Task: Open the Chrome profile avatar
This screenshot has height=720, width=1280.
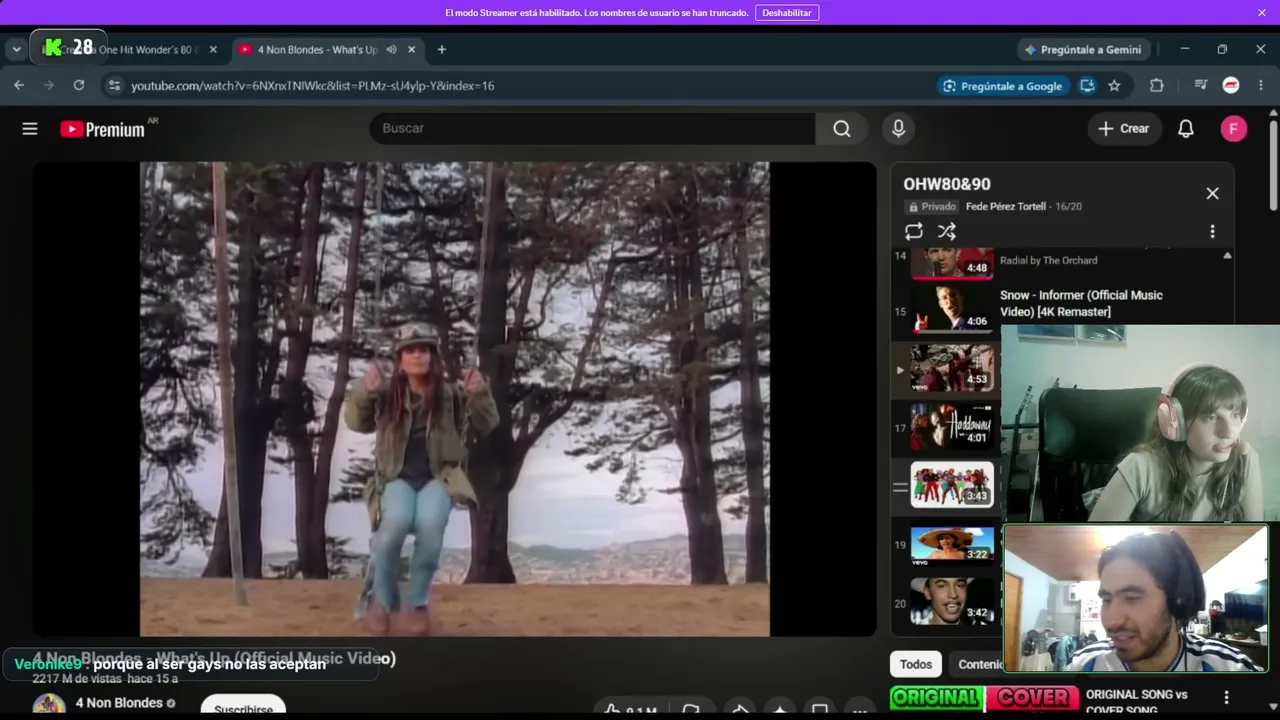Action: point(1231,86)
